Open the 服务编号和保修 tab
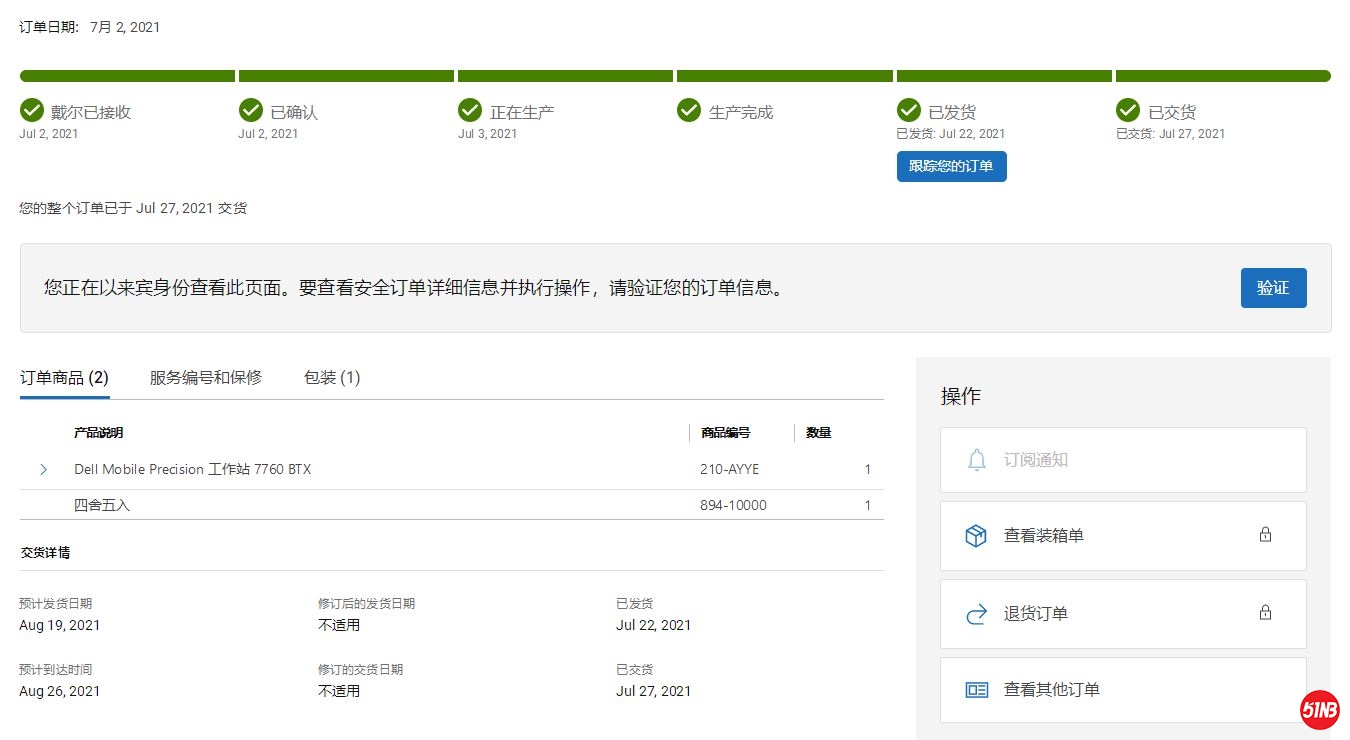 tap(206, 378)
